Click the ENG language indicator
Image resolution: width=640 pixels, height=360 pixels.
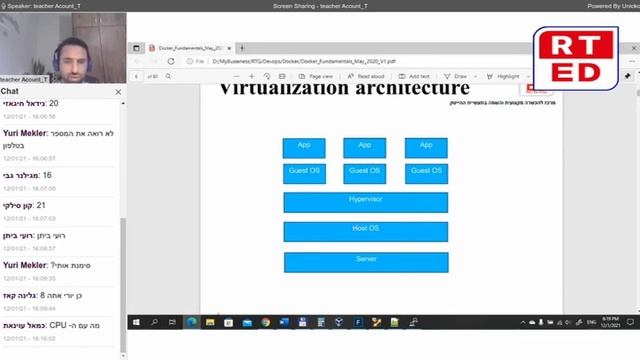(591, 322)
